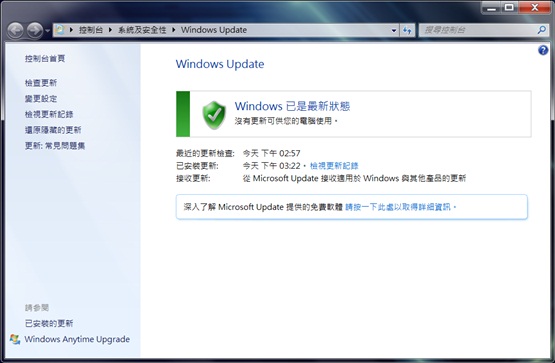Click the Back navigation arrow button
Screen dimensions: 555x363
click(16, 30)
